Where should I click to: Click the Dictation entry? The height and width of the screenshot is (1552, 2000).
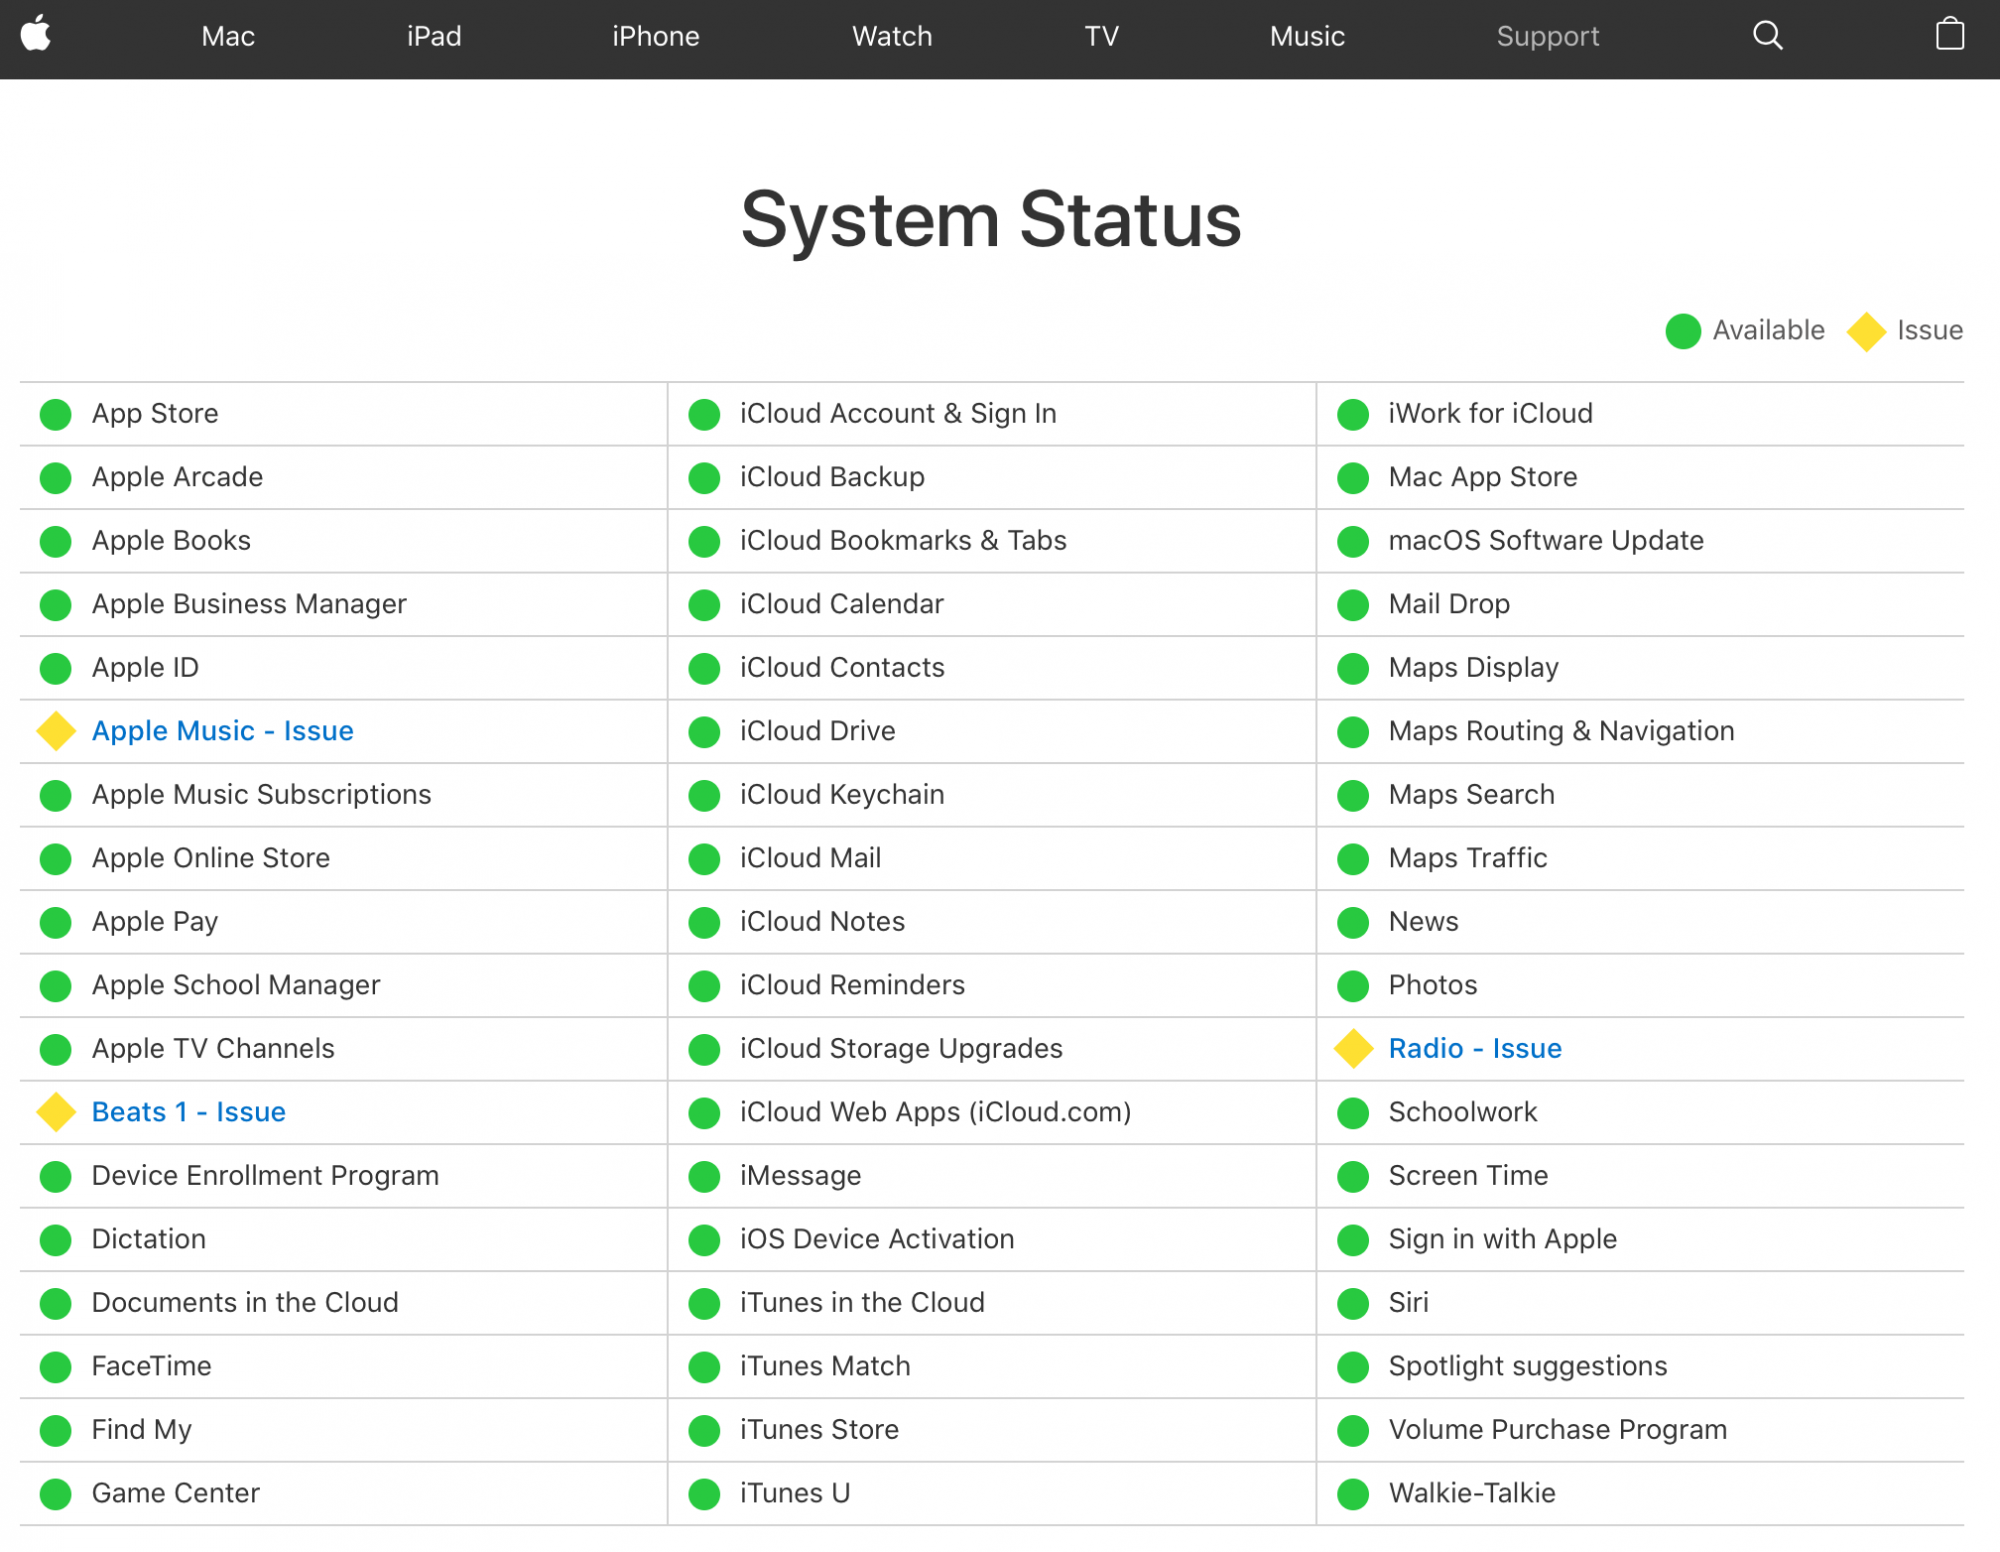pyautogui.click(x=149, y=1239)
